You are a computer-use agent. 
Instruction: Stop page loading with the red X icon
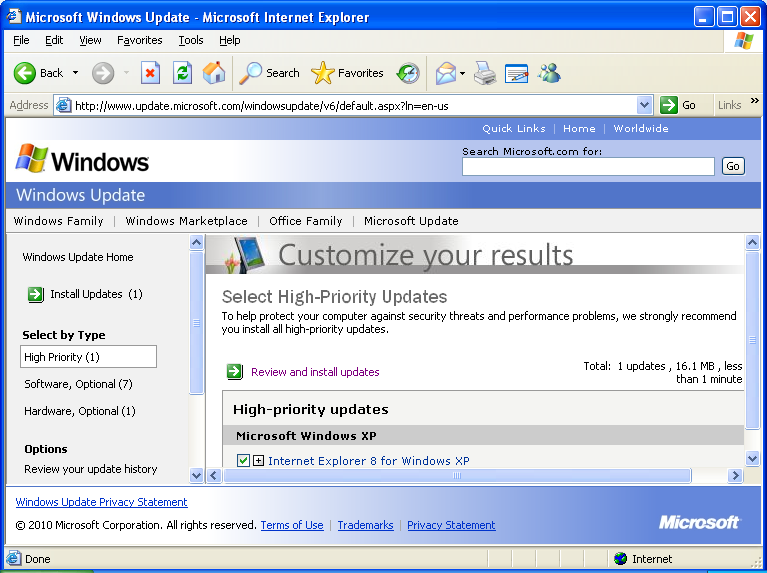(151, 73)
